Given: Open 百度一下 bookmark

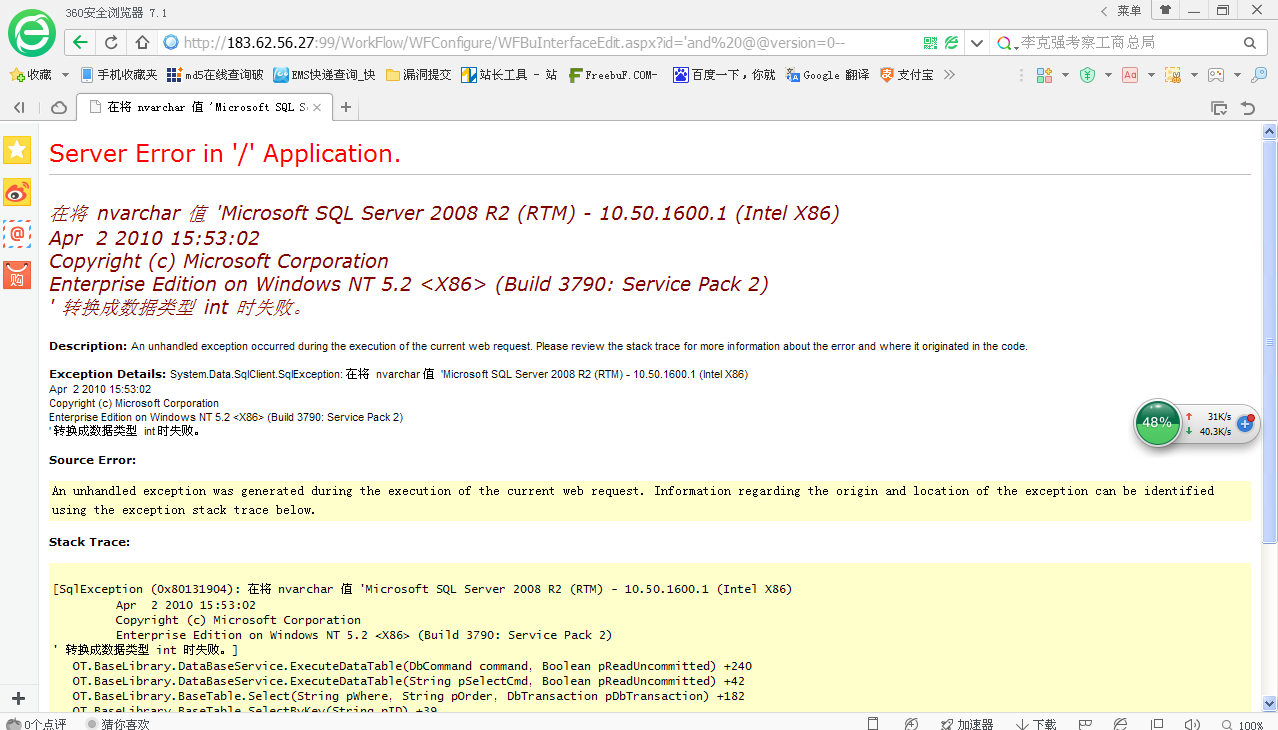Looking at the screenshot, I should (724, 75).
